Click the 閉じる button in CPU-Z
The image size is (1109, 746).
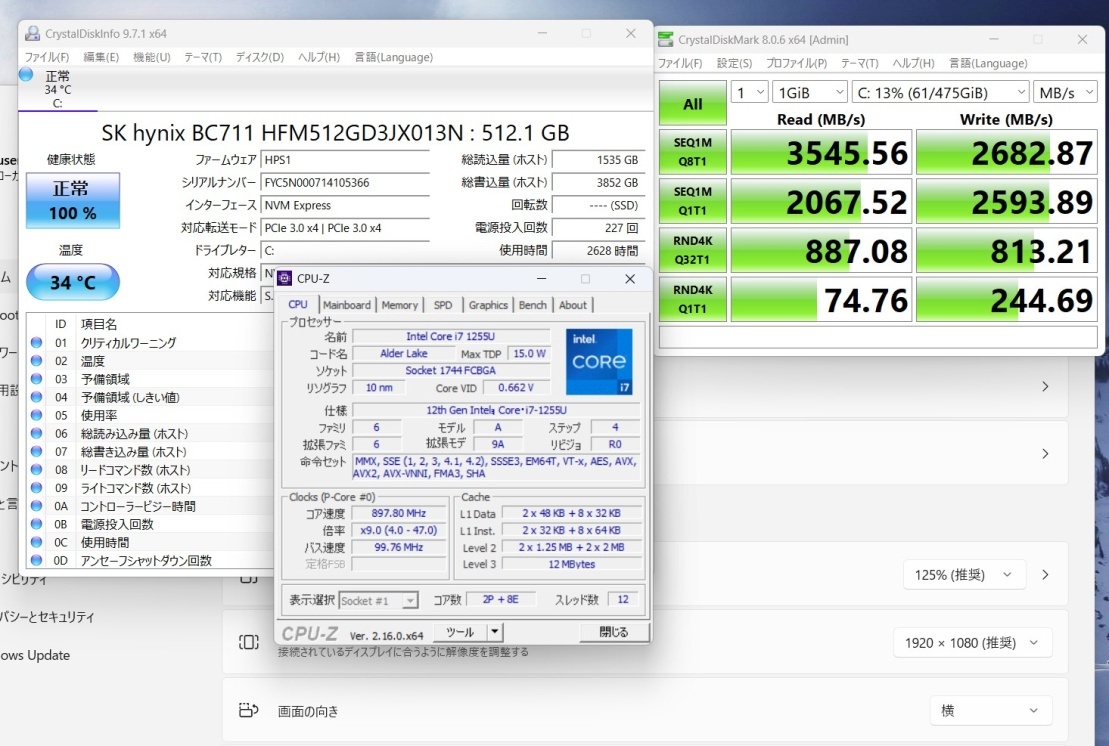pos(613,632)
